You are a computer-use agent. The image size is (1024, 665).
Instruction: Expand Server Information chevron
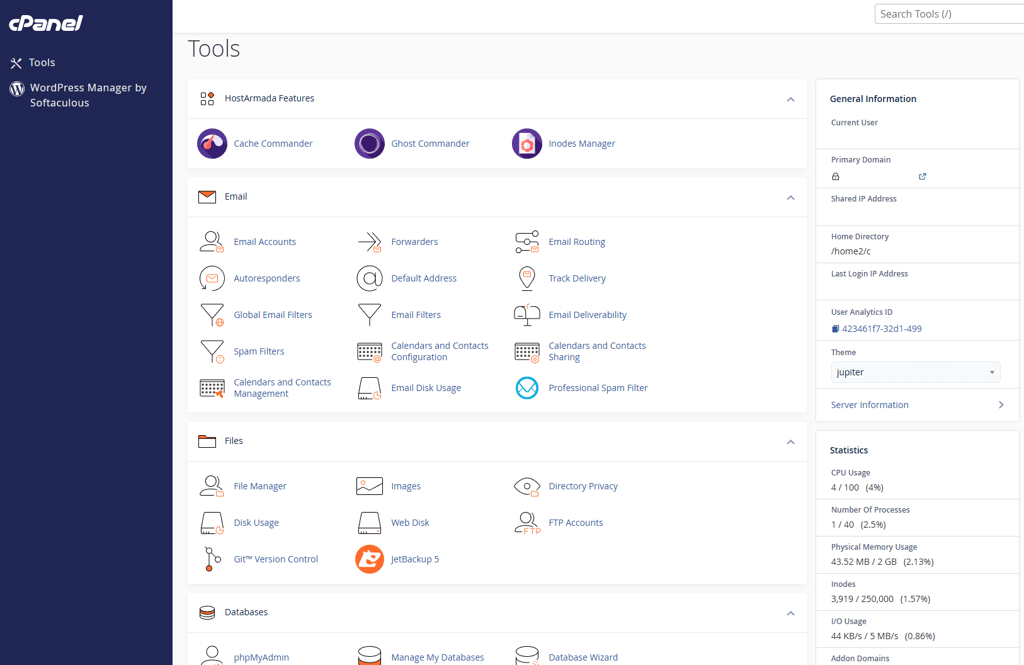pyautogui.click(x=1000, y=405)
